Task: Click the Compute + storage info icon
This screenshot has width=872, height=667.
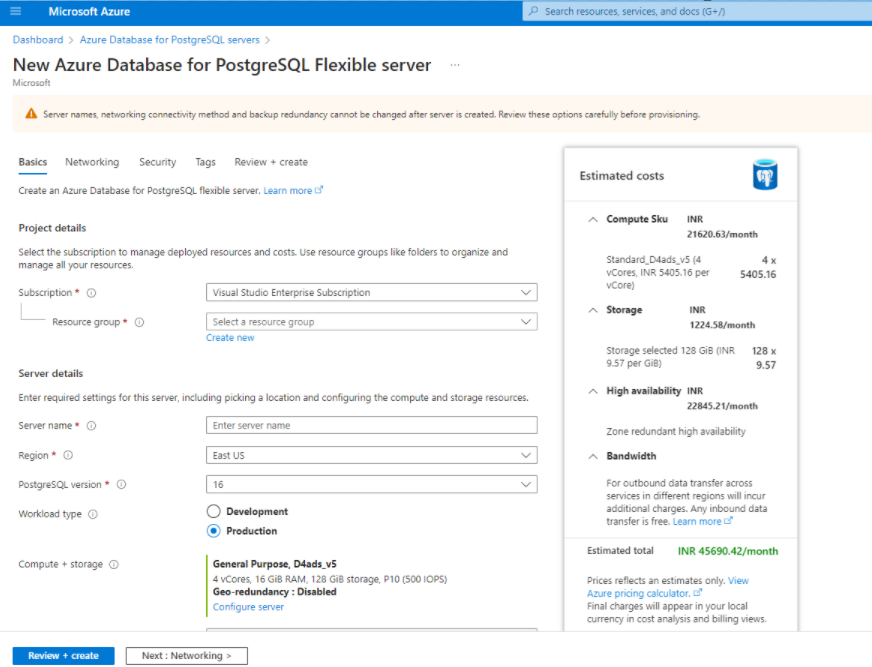Action: tap(114, 564)
